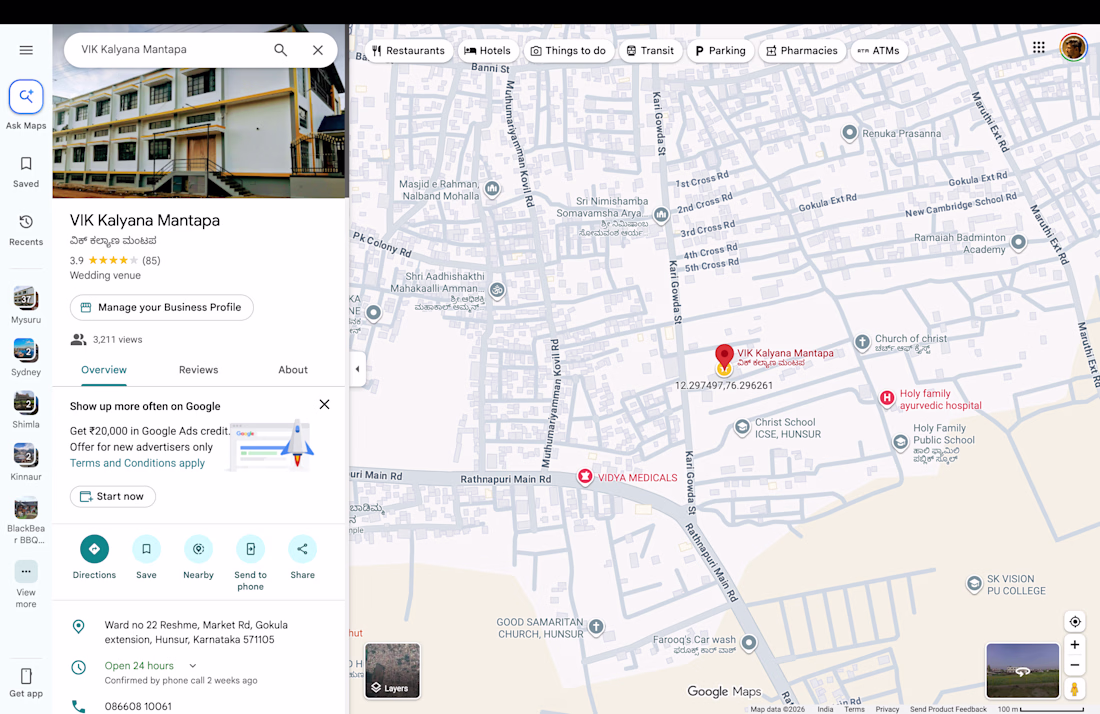
Task: Click the Save bookmark icon
Action: [x=146, y=548]
